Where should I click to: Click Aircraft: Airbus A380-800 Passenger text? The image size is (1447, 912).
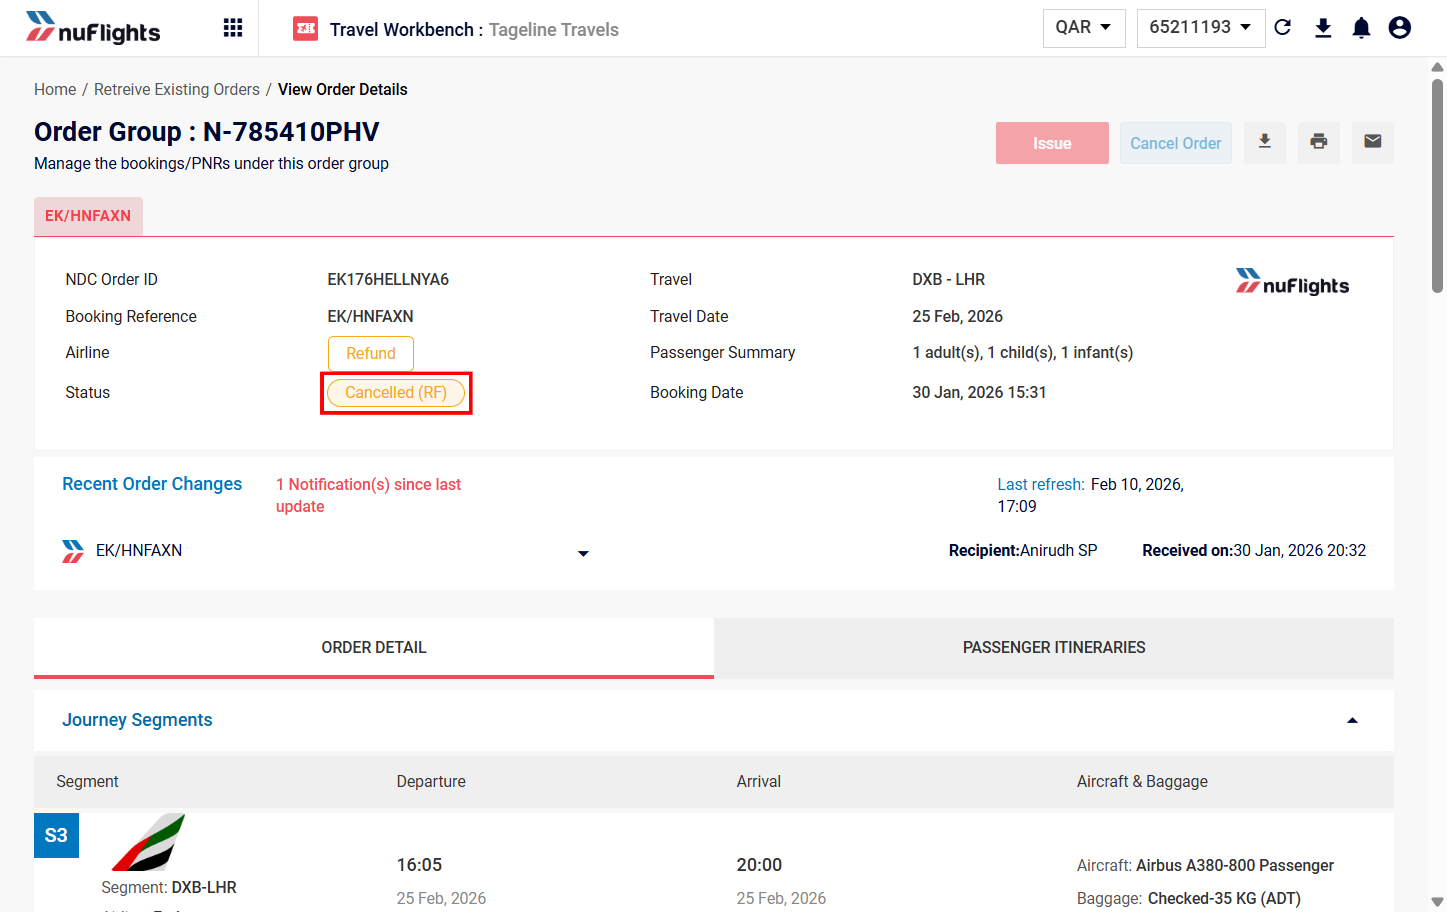point(1205,866)
